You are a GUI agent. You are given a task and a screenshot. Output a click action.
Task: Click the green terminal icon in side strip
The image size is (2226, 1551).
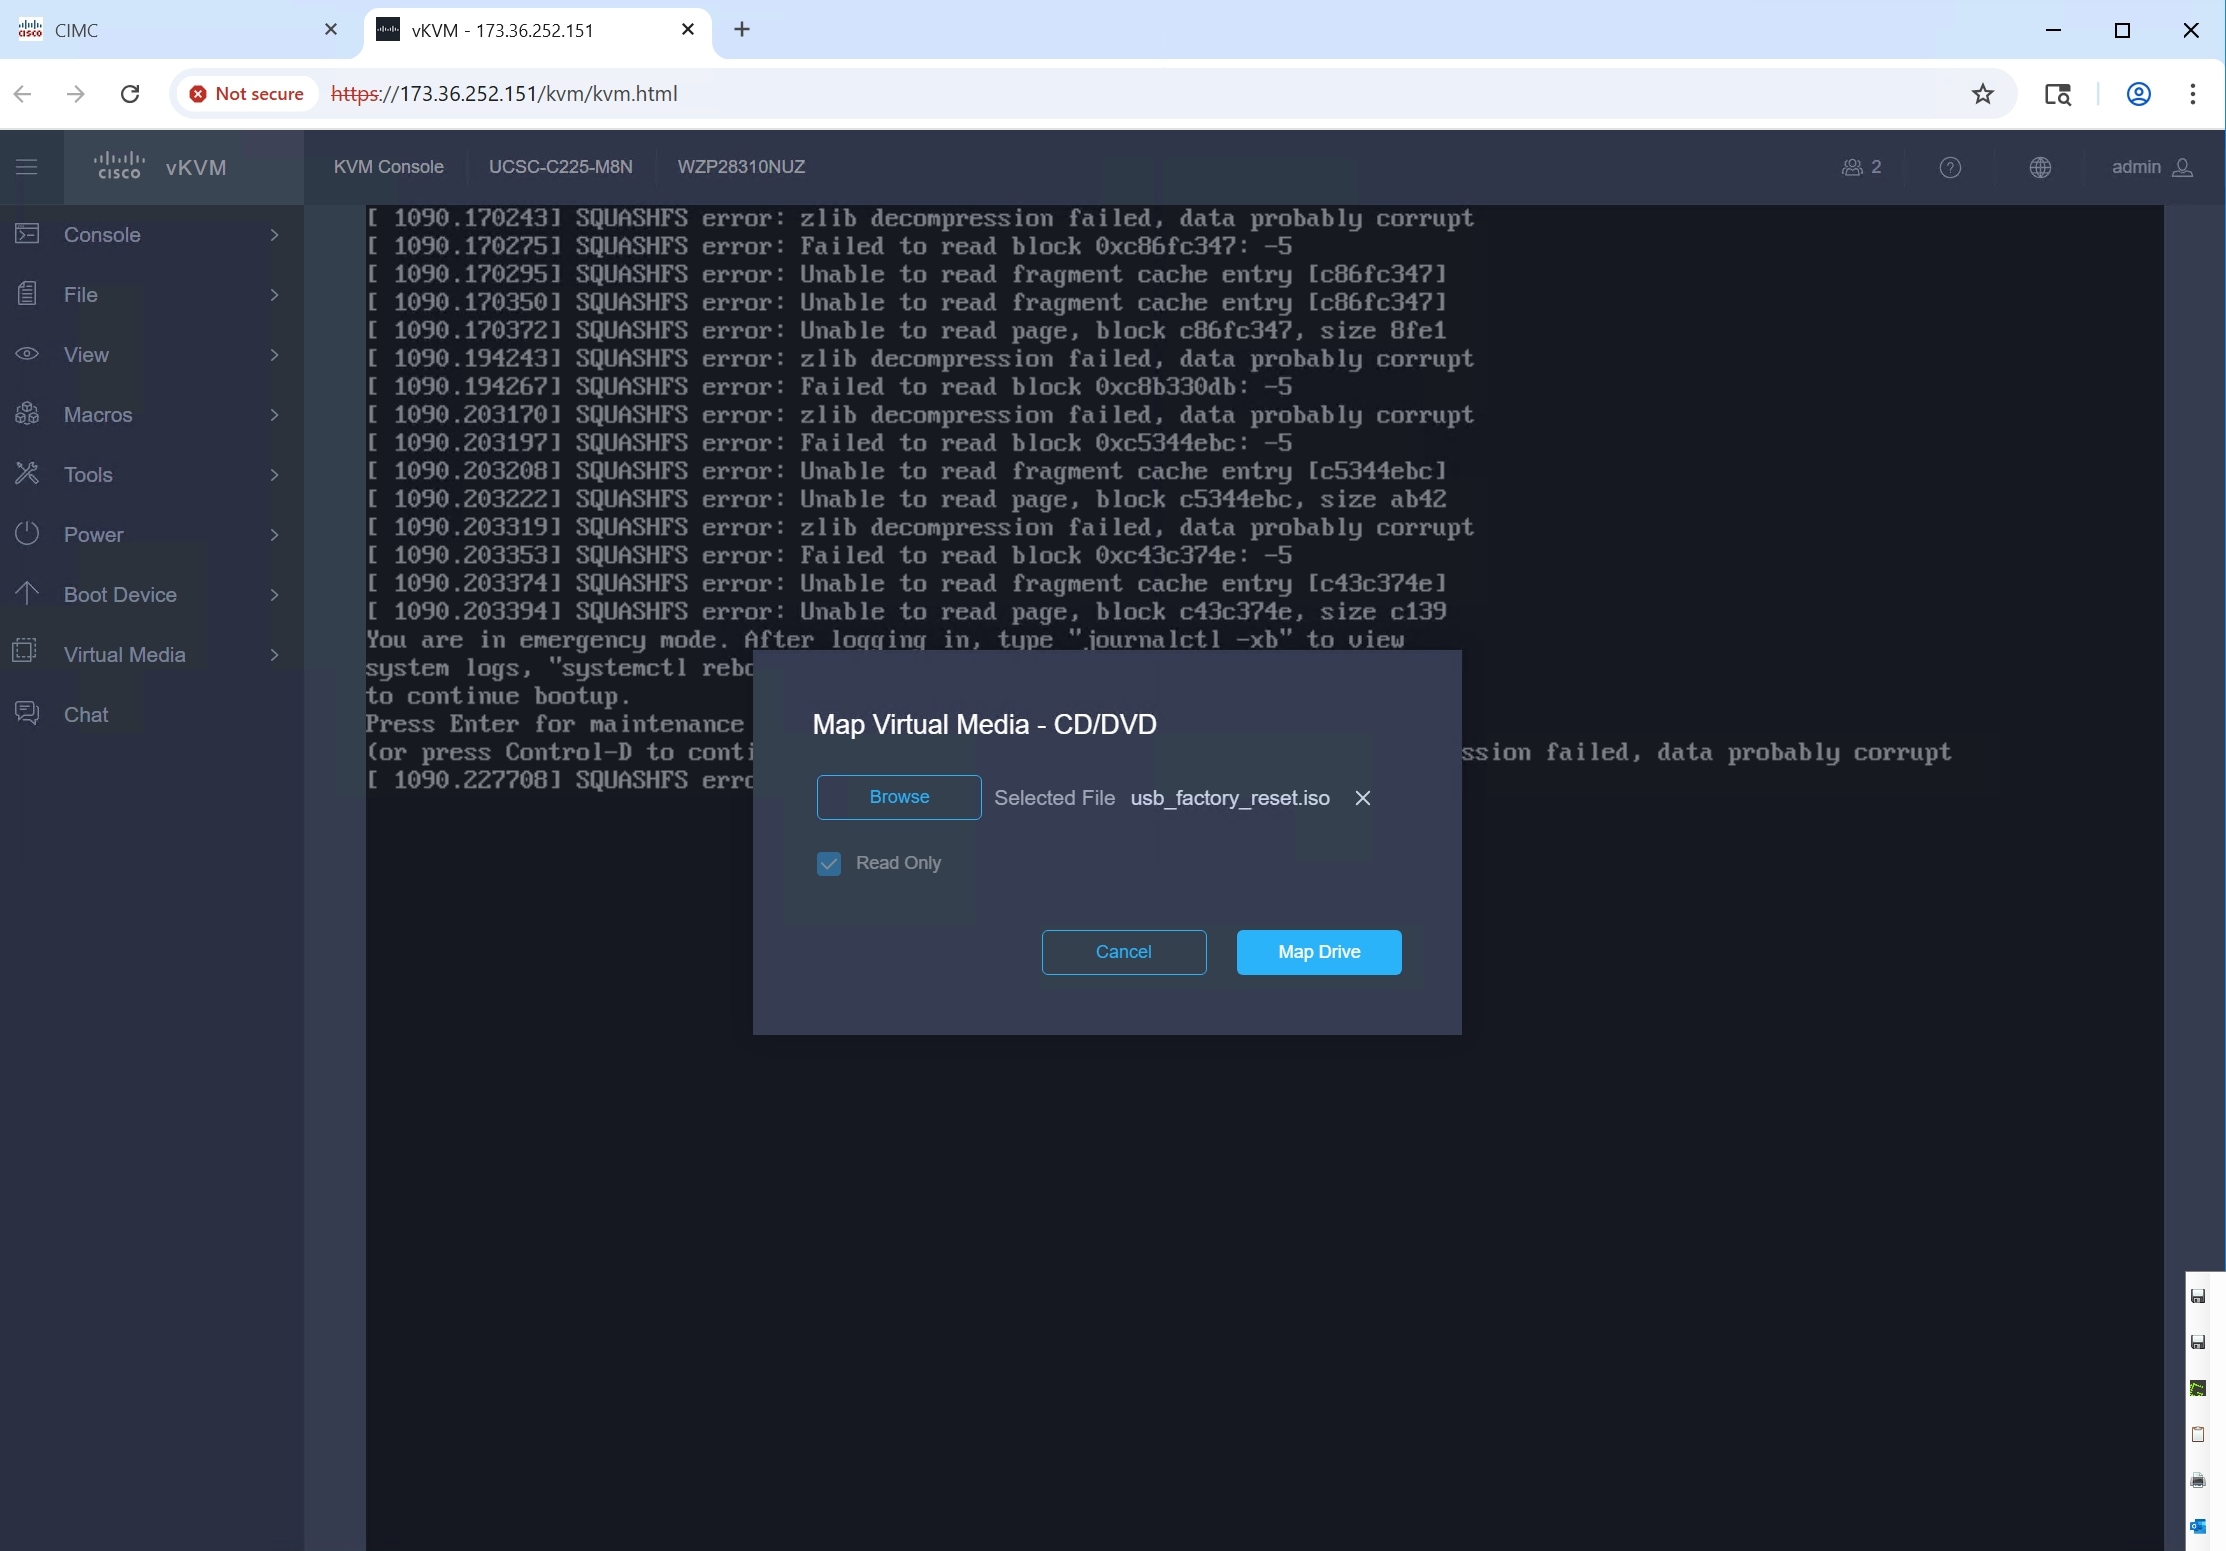[2198, 1388]
